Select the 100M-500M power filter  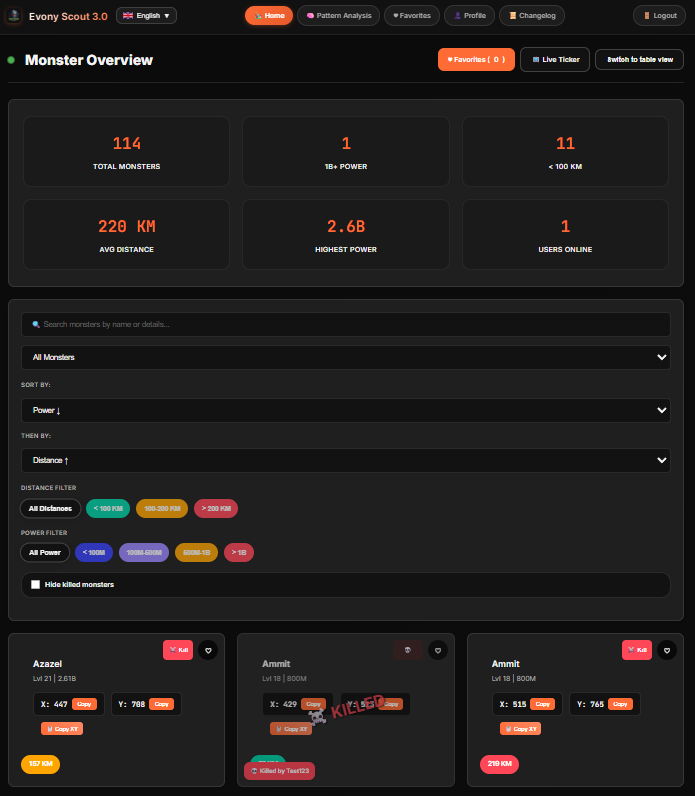[x=144, y=553]
